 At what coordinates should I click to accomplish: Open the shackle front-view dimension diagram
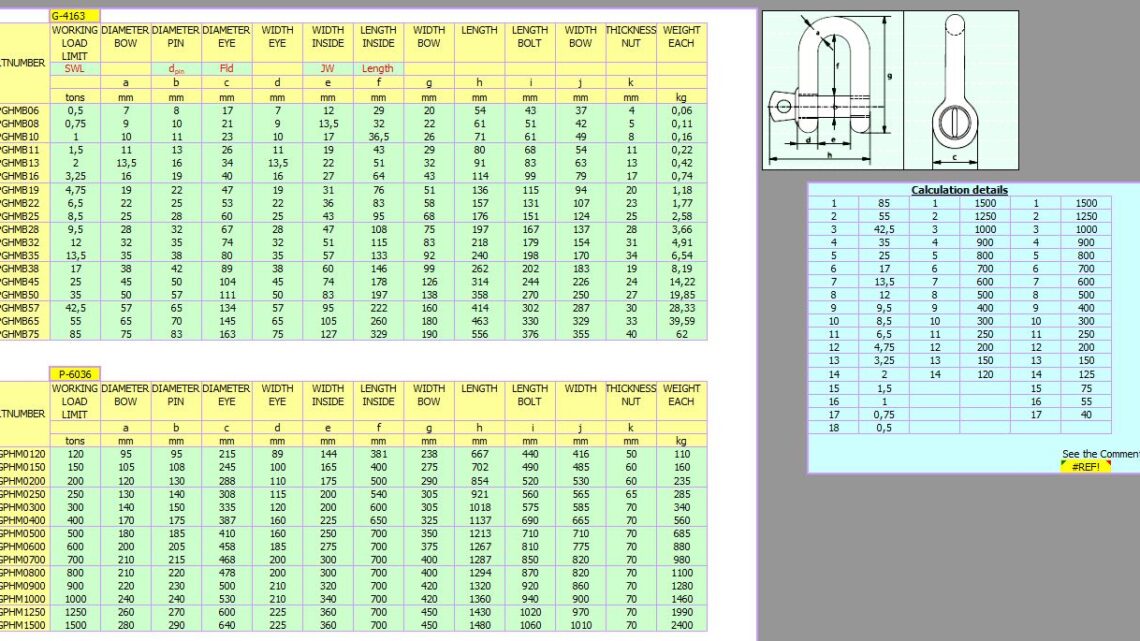pyautogui.click(x=832, y=90)
